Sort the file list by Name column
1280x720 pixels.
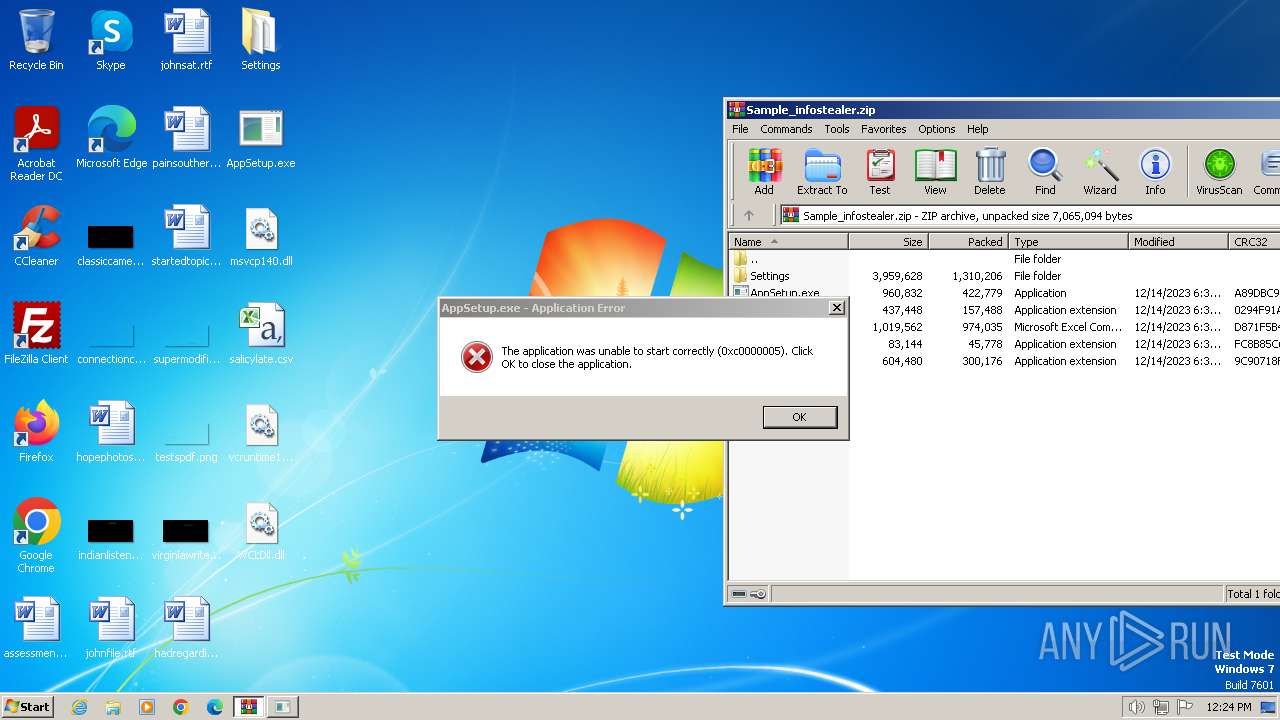tap(789, 242)
